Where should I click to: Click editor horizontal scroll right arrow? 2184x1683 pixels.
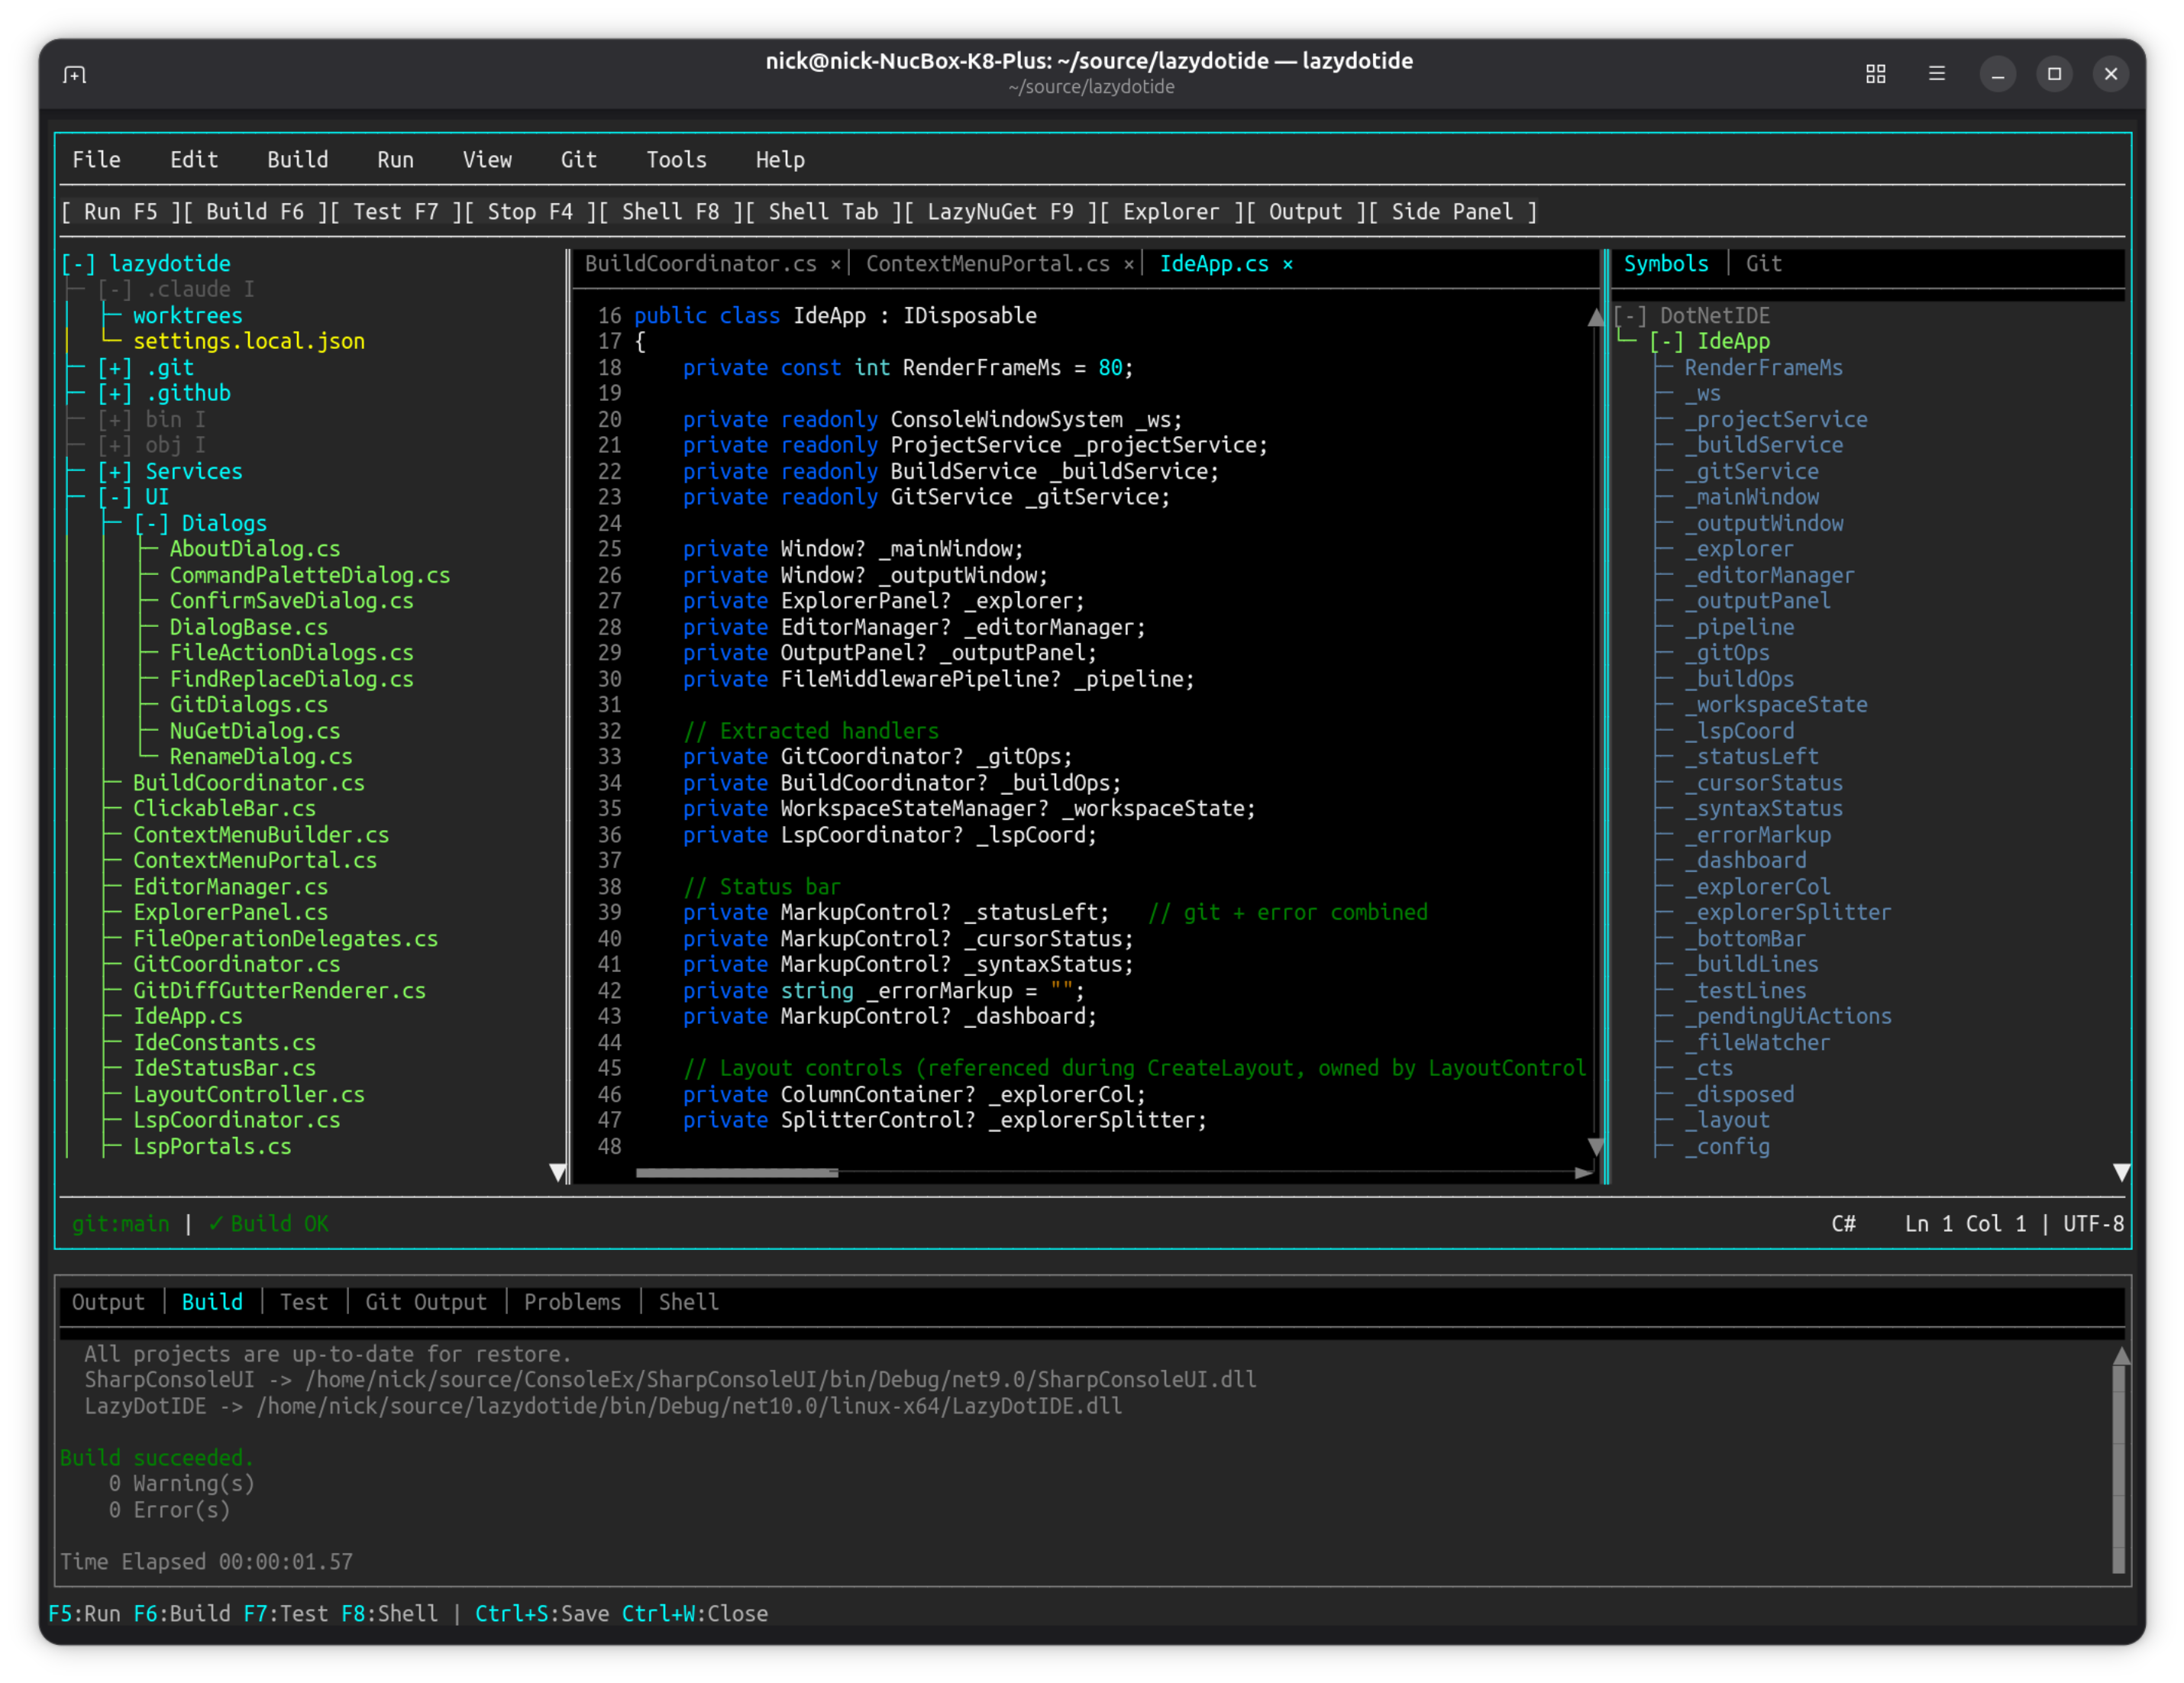1582,1173
